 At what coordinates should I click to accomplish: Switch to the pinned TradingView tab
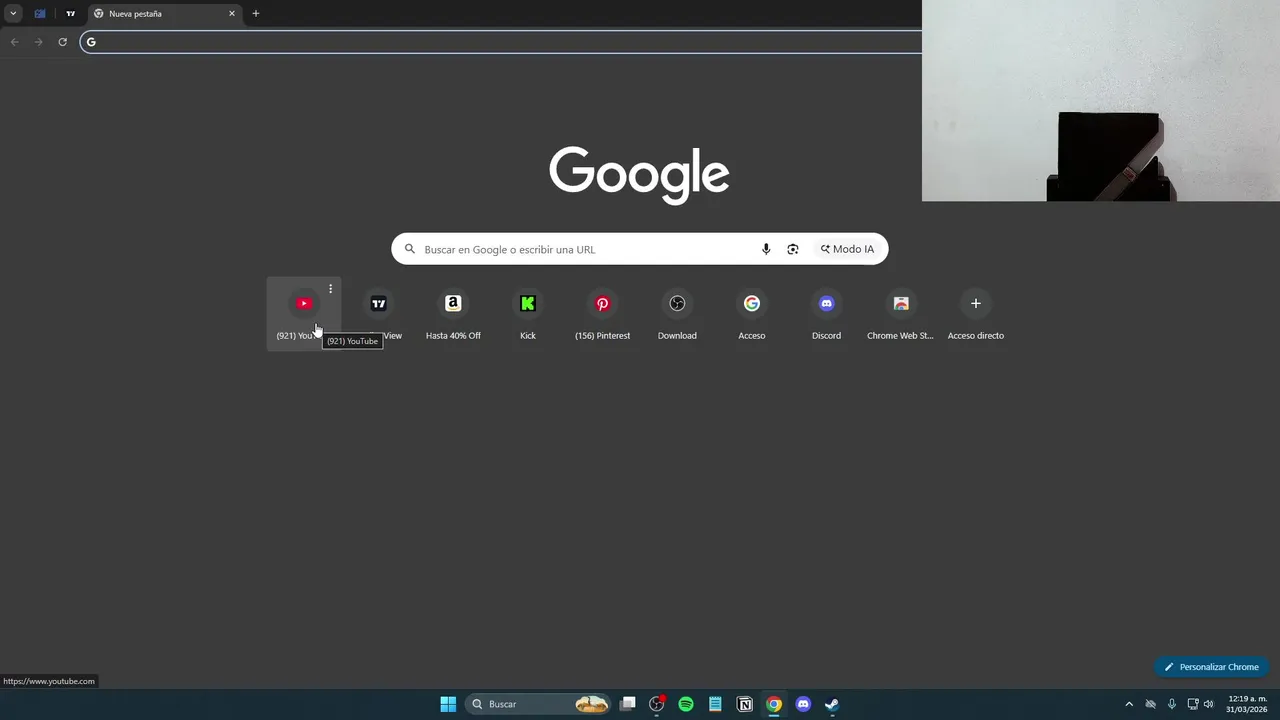(70, 14)
